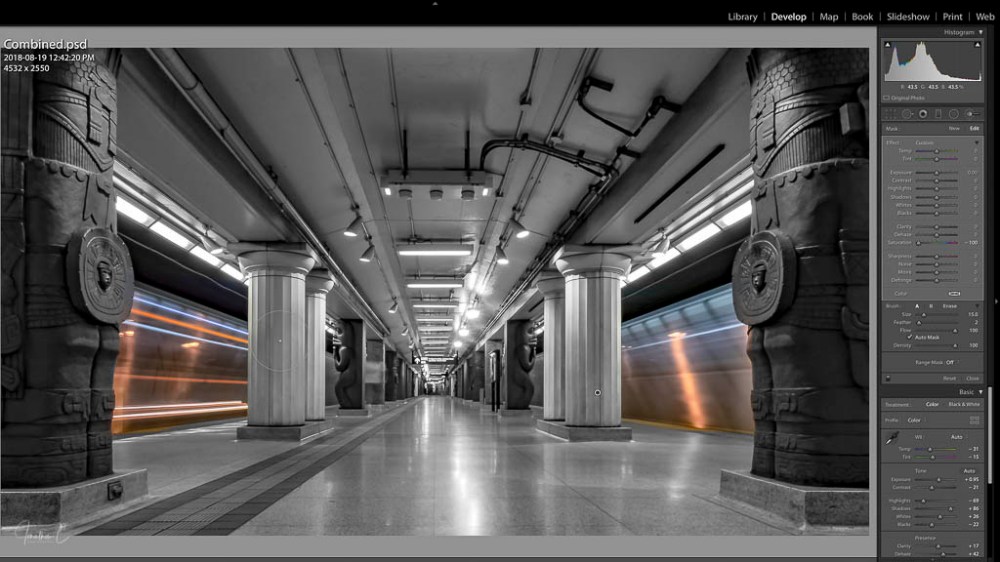The height and width of the screenshot is (562, 1000).
Task: Select the Radial Filter tool
Action: [953, 114]
